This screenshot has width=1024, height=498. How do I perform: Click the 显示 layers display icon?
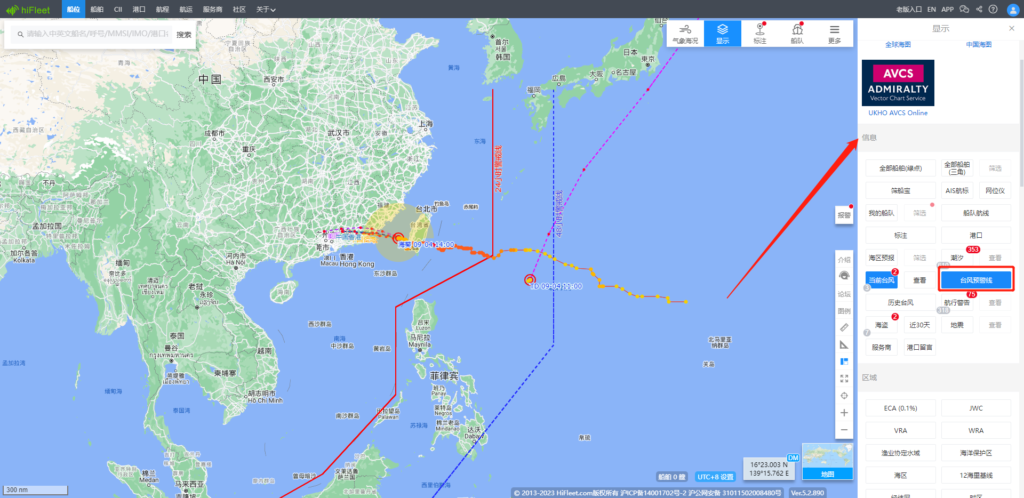tap(722, 34)
